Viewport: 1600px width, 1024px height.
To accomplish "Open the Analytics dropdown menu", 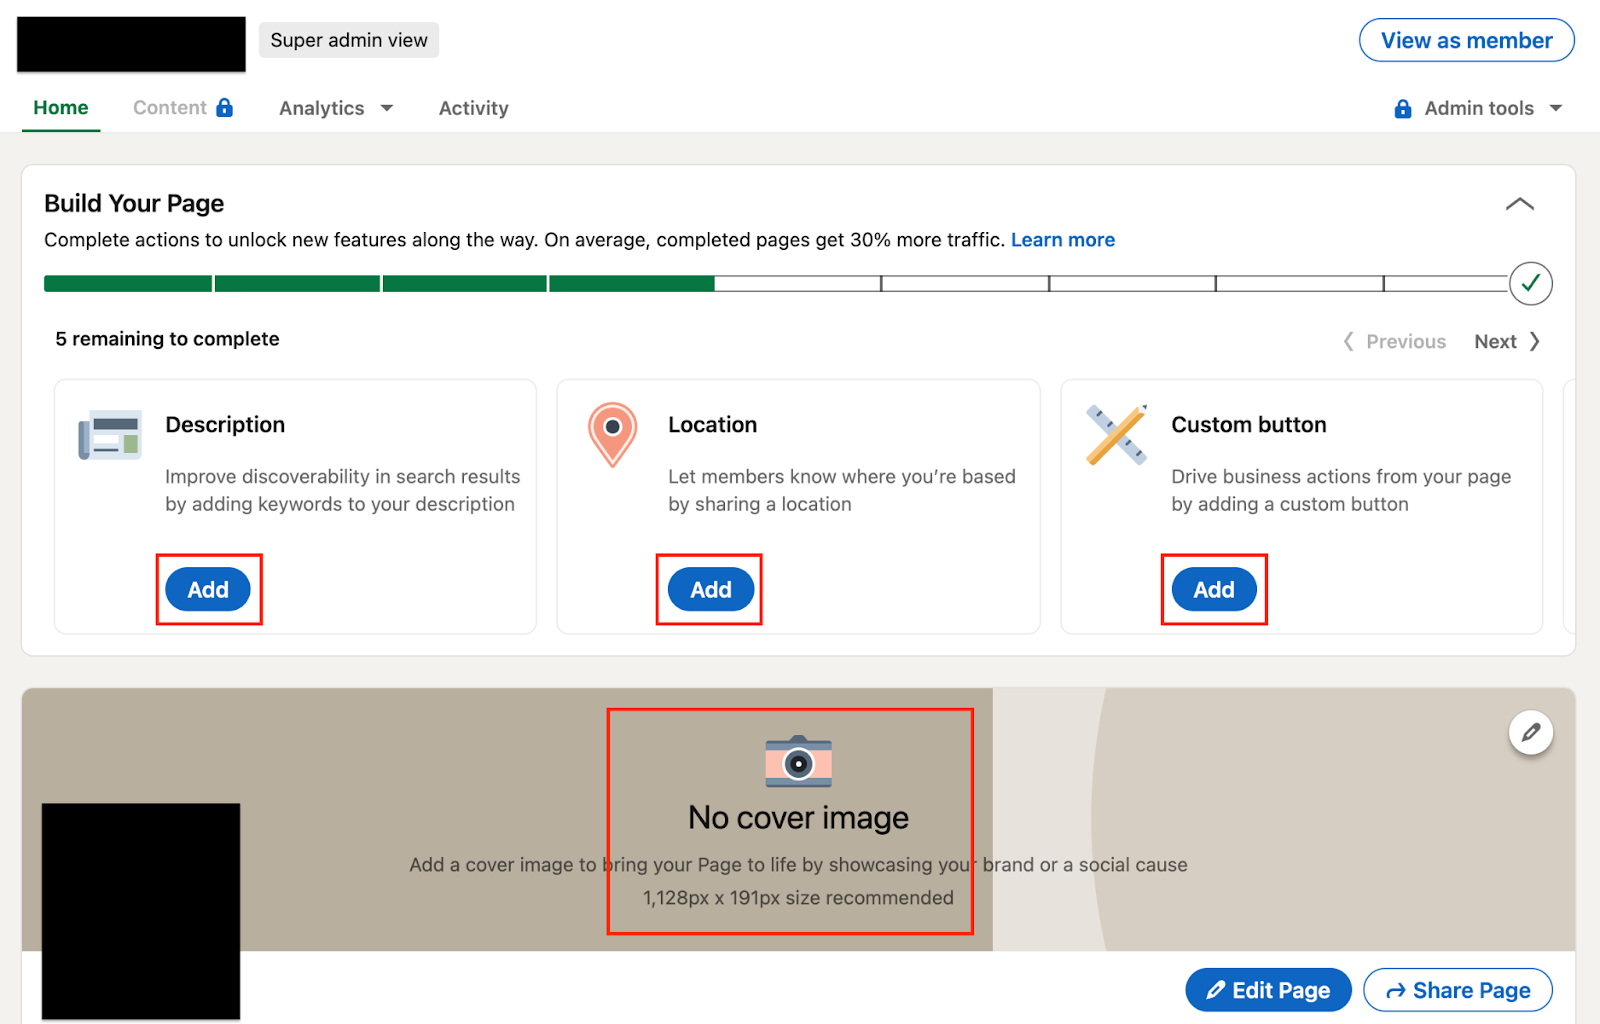I will point(336,108).
